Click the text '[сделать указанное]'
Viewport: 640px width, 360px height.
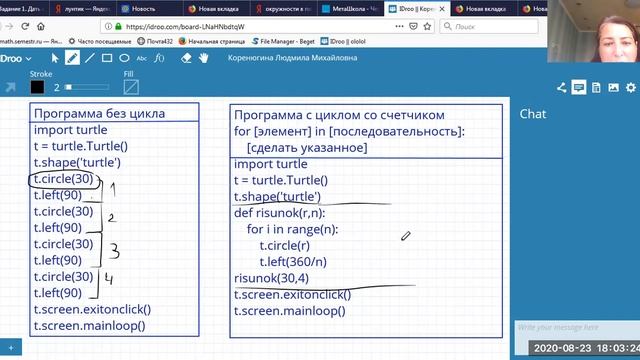(307, 148)
